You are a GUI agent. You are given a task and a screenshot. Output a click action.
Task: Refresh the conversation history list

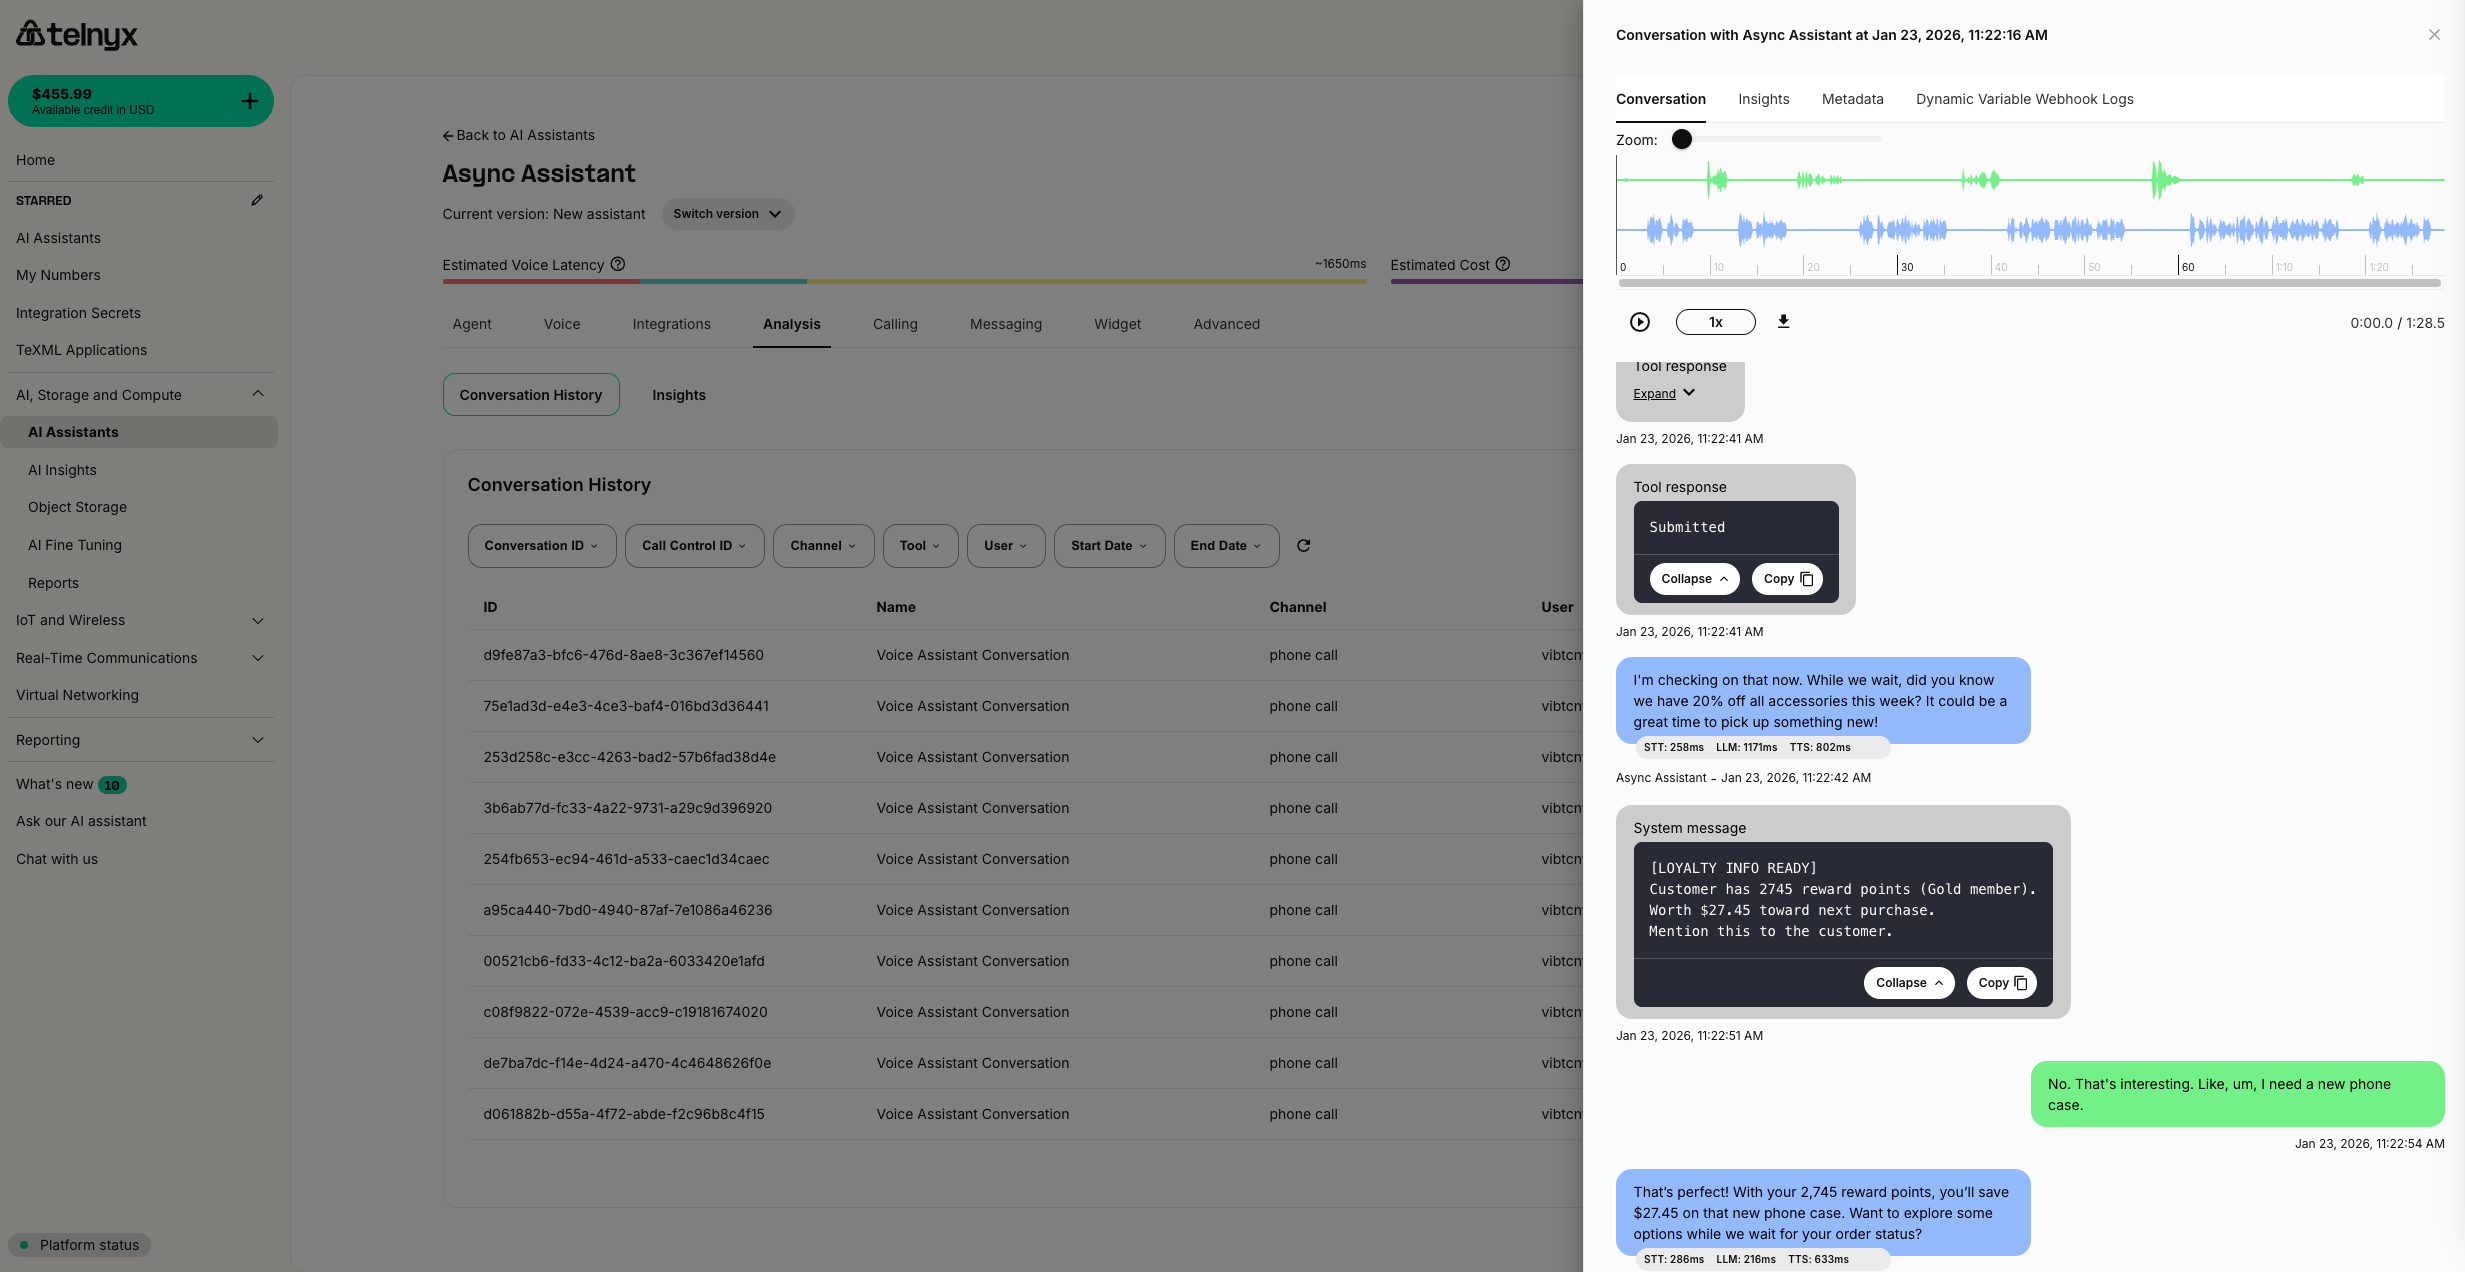coord(1303,546)
